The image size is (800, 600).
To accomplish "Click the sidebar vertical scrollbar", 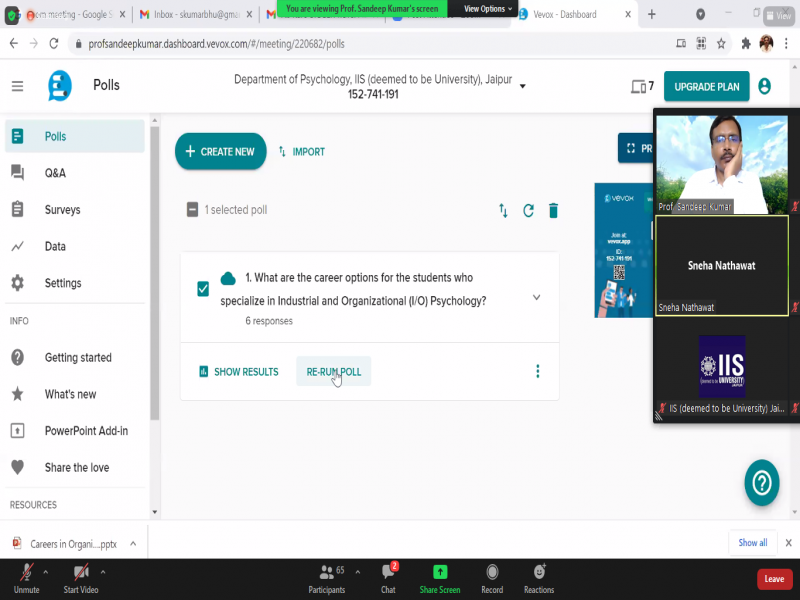I will pyautogui.click(x=154, y=270).
